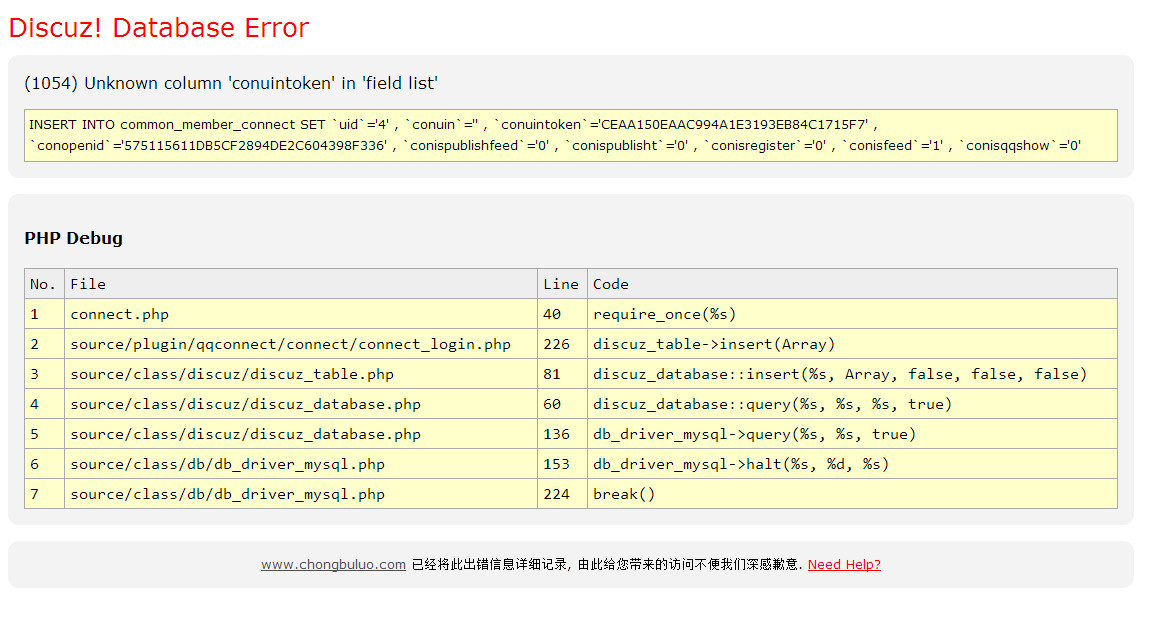
Task: Click db_driver_mysql.php in row 6
Action: pos(300,464)
